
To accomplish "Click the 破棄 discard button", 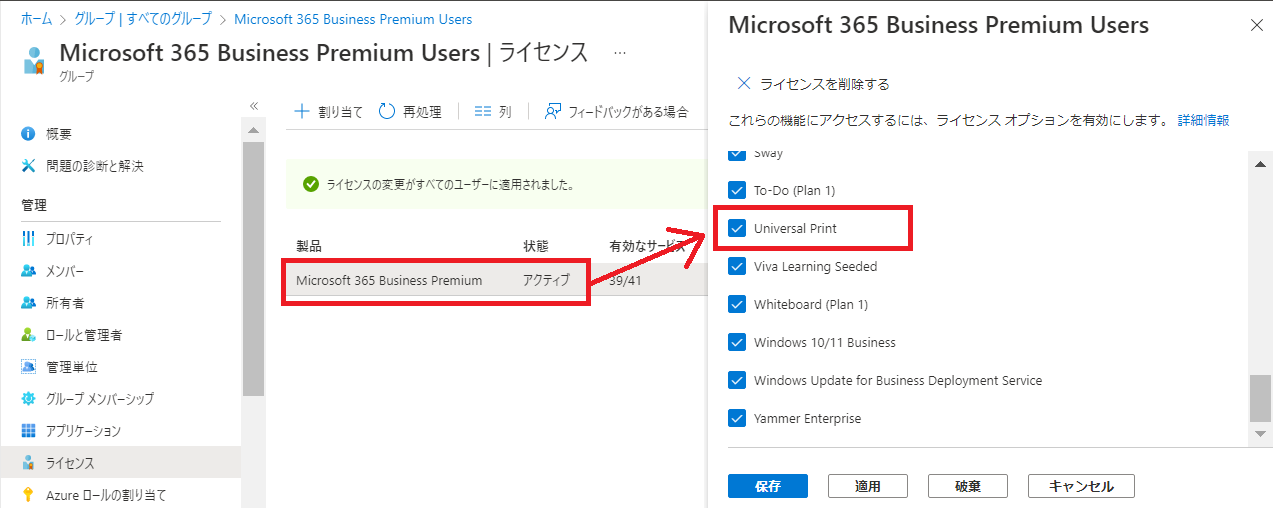I will click(x=968, y=486).
